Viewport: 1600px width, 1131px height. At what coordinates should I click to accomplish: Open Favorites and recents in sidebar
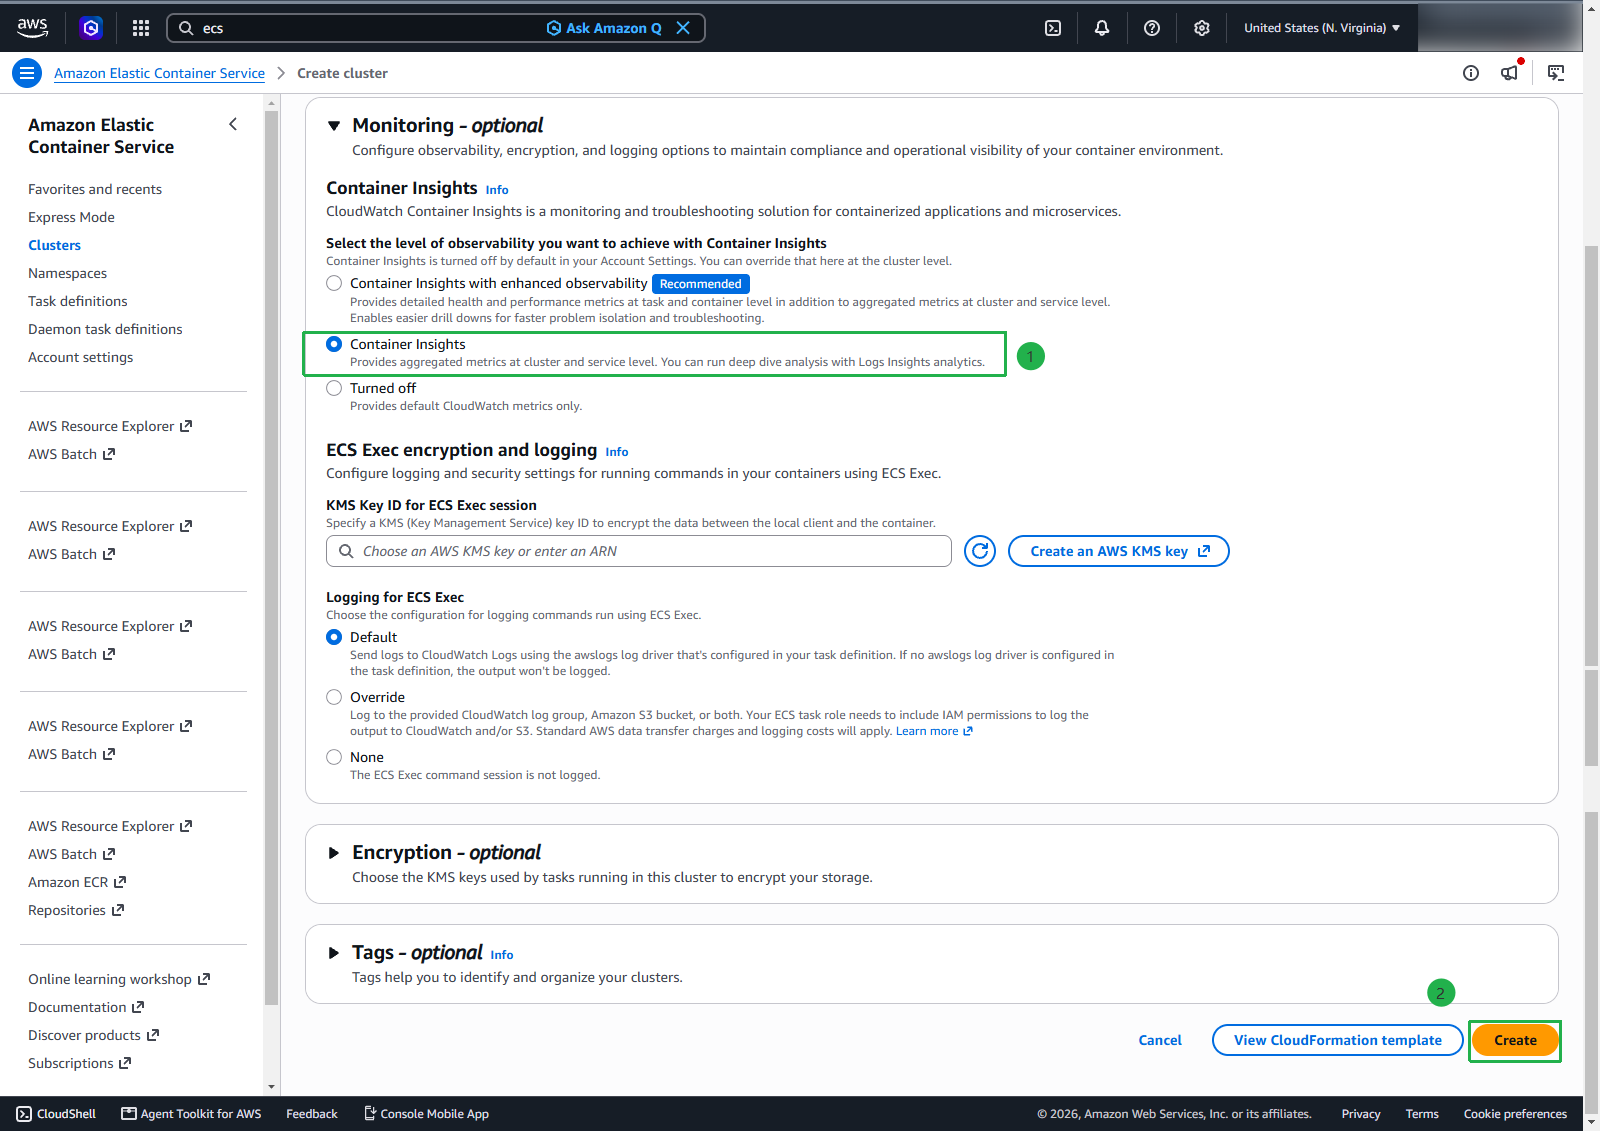click(x=95, y=189)
